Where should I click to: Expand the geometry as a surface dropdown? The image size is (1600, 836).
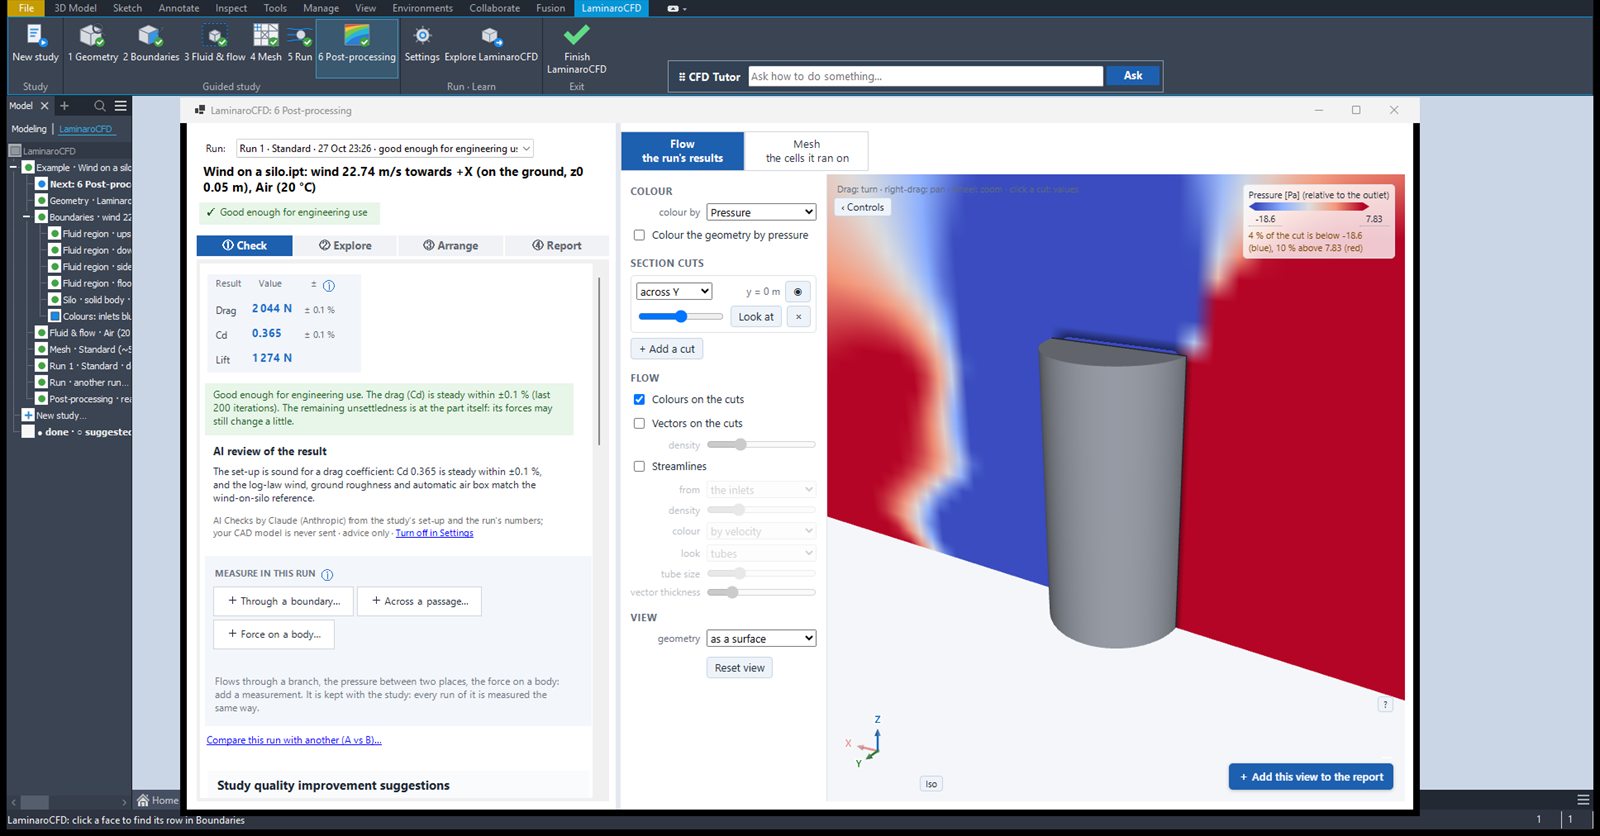(x=762, y=638)
